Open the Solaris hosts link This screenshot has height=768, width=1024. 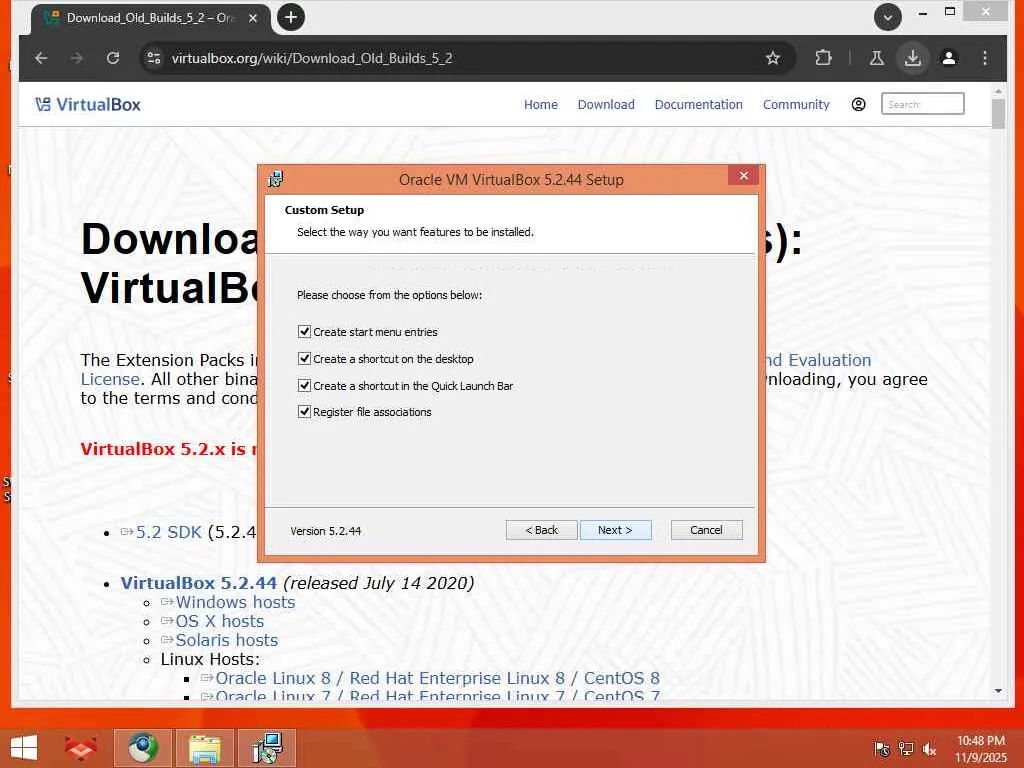227,640
